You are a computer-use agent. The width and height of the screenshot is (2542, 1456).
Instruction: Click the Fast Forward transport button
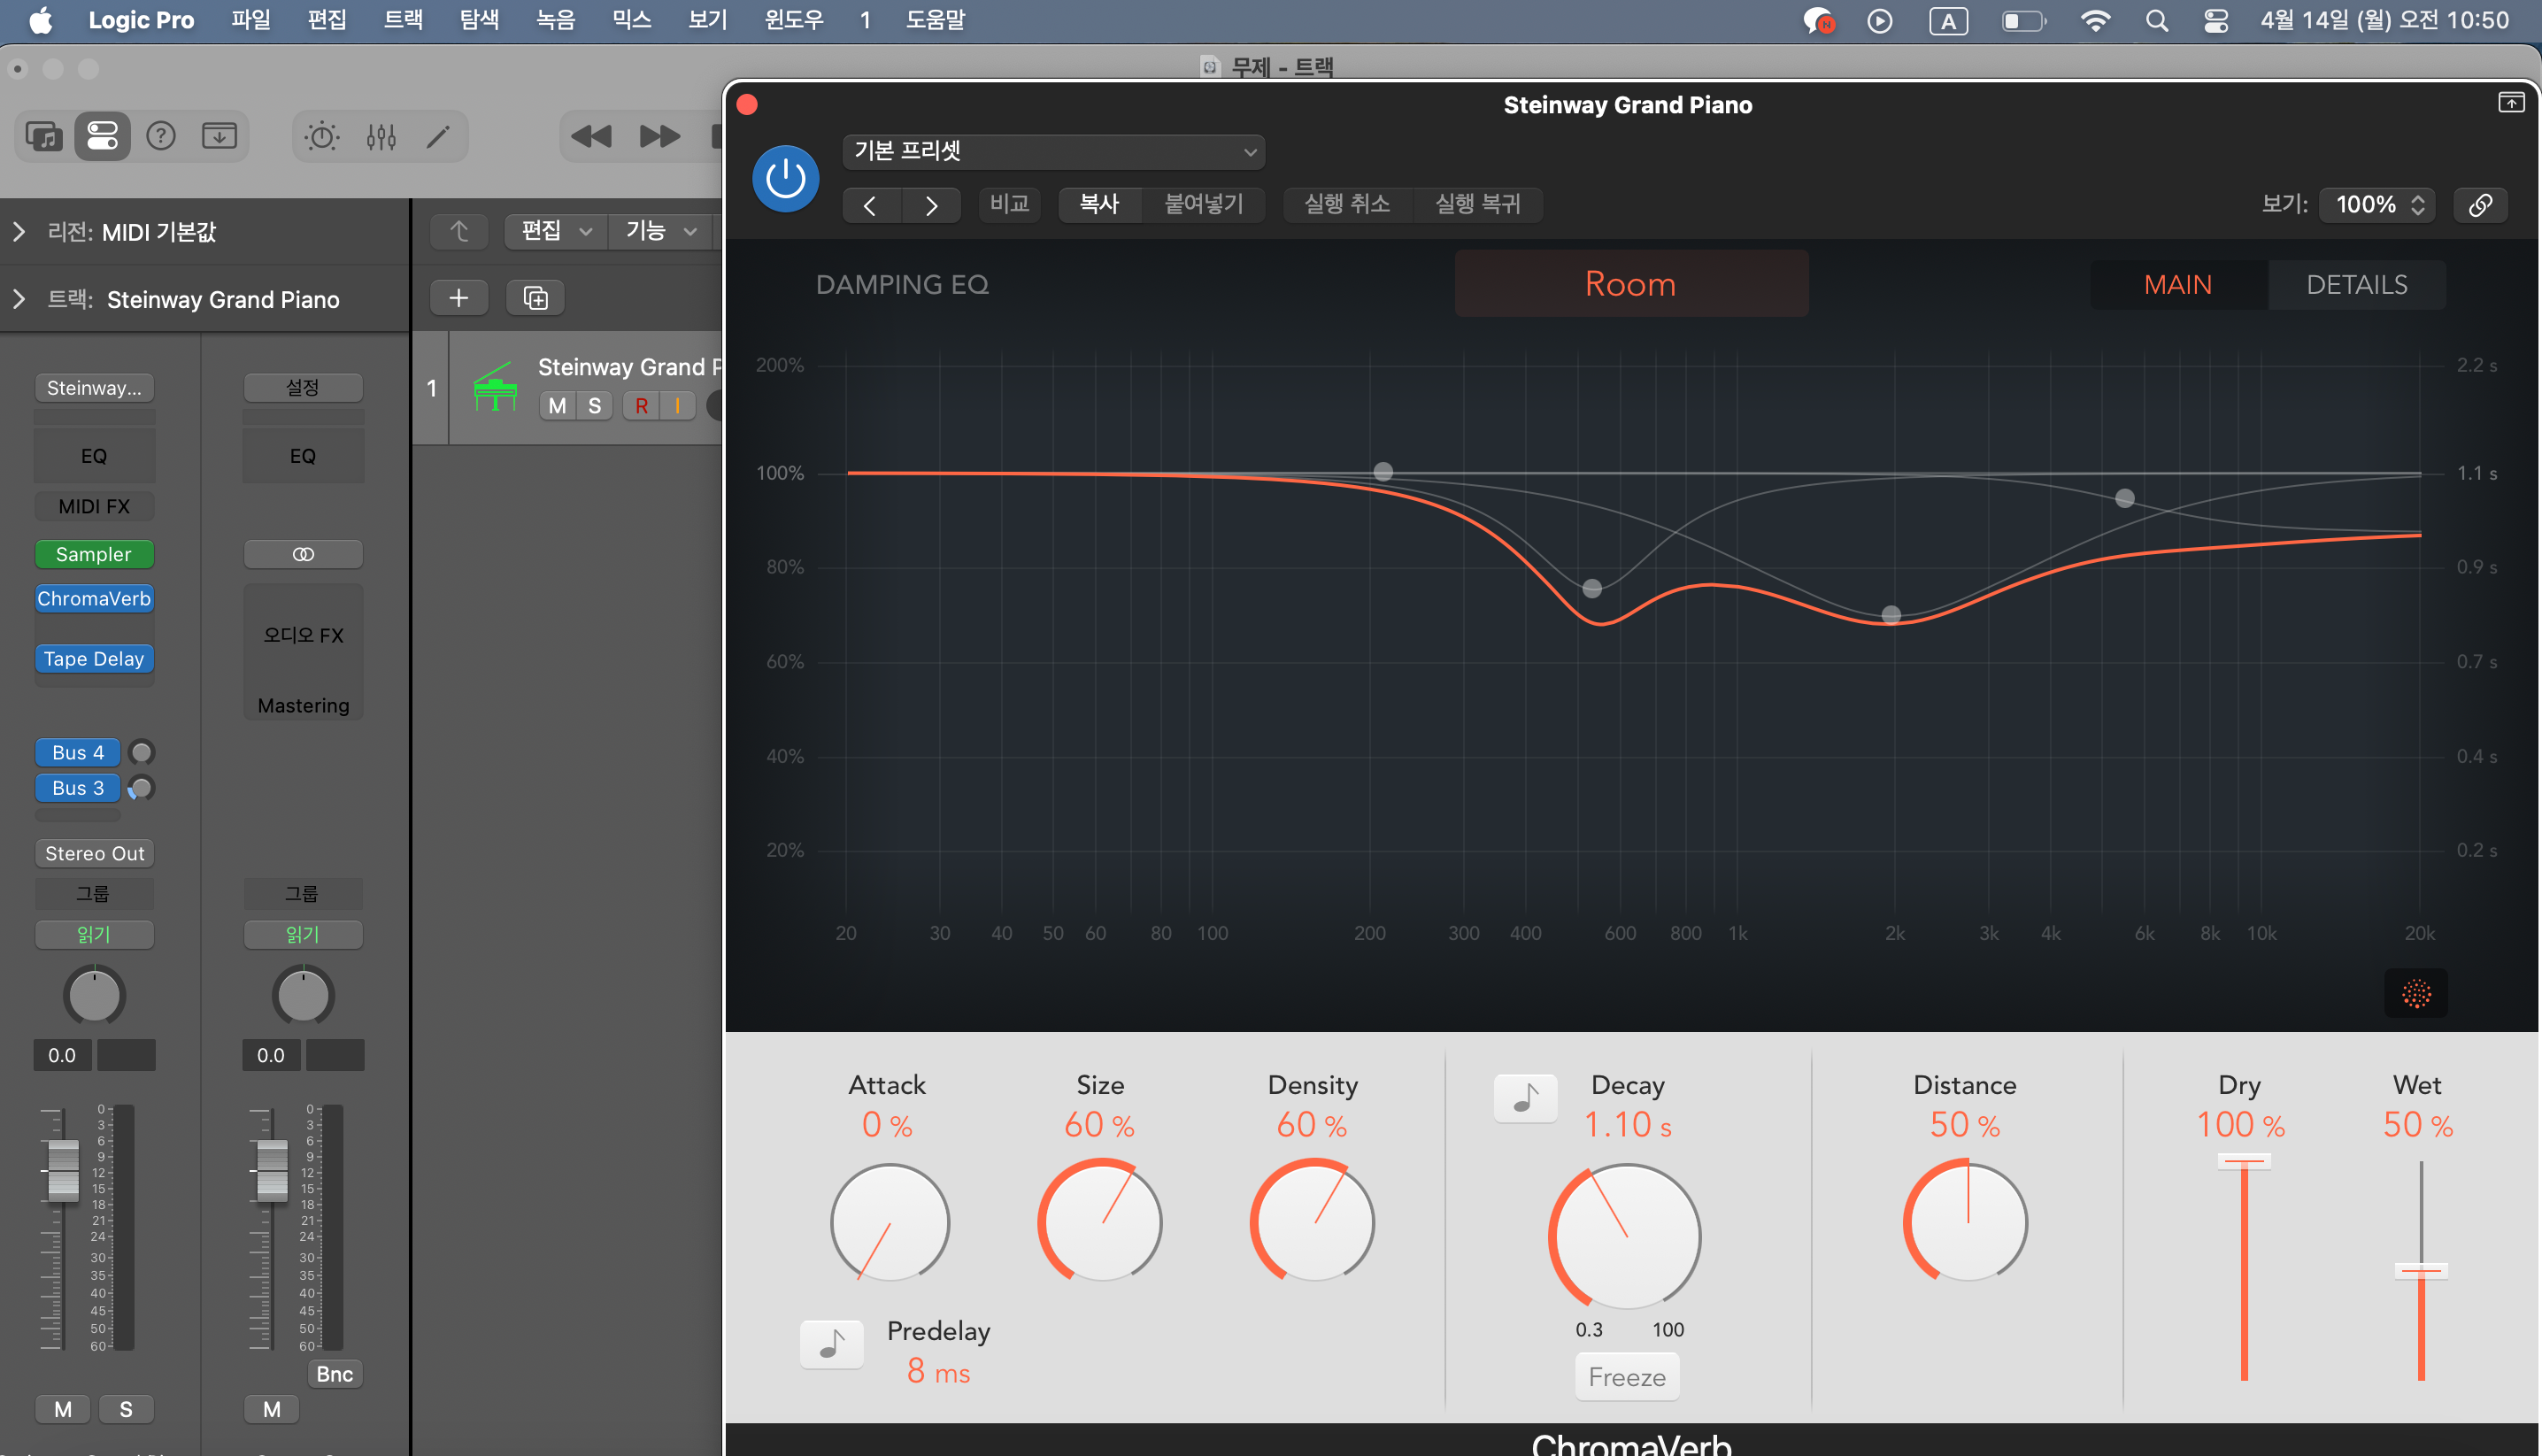660,136
